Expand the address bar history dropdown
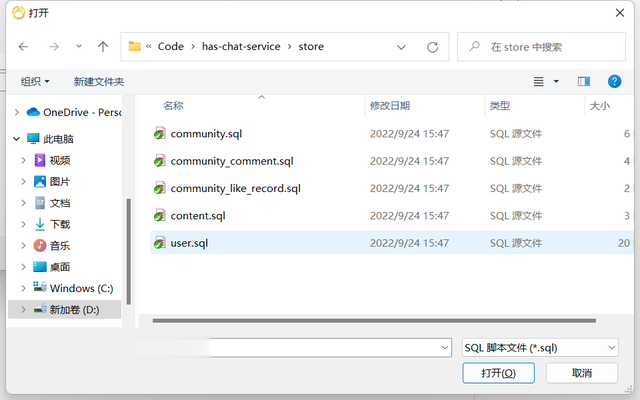The width and height of the screenshot is (640, 400). [x=401, y=47]
